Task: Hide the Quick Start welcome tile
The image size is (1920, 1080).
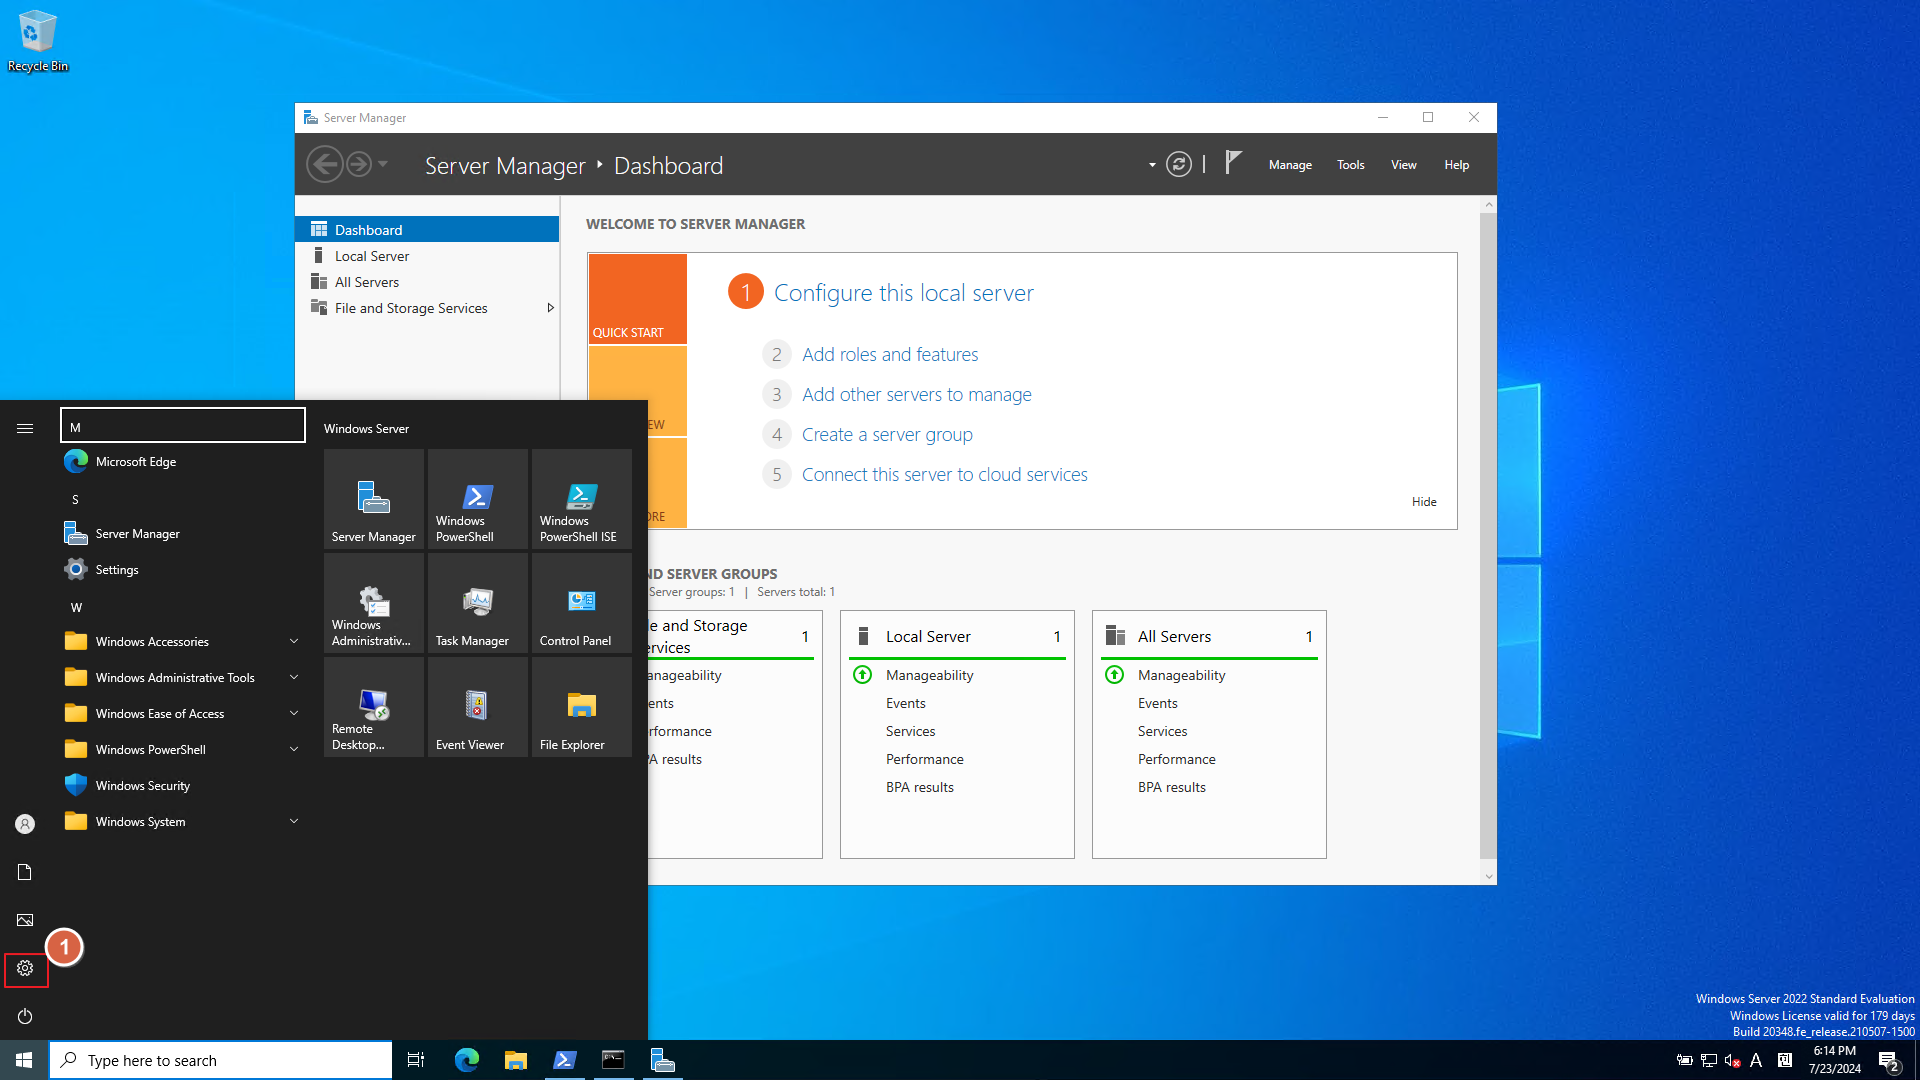Action: click(1423, 502)
